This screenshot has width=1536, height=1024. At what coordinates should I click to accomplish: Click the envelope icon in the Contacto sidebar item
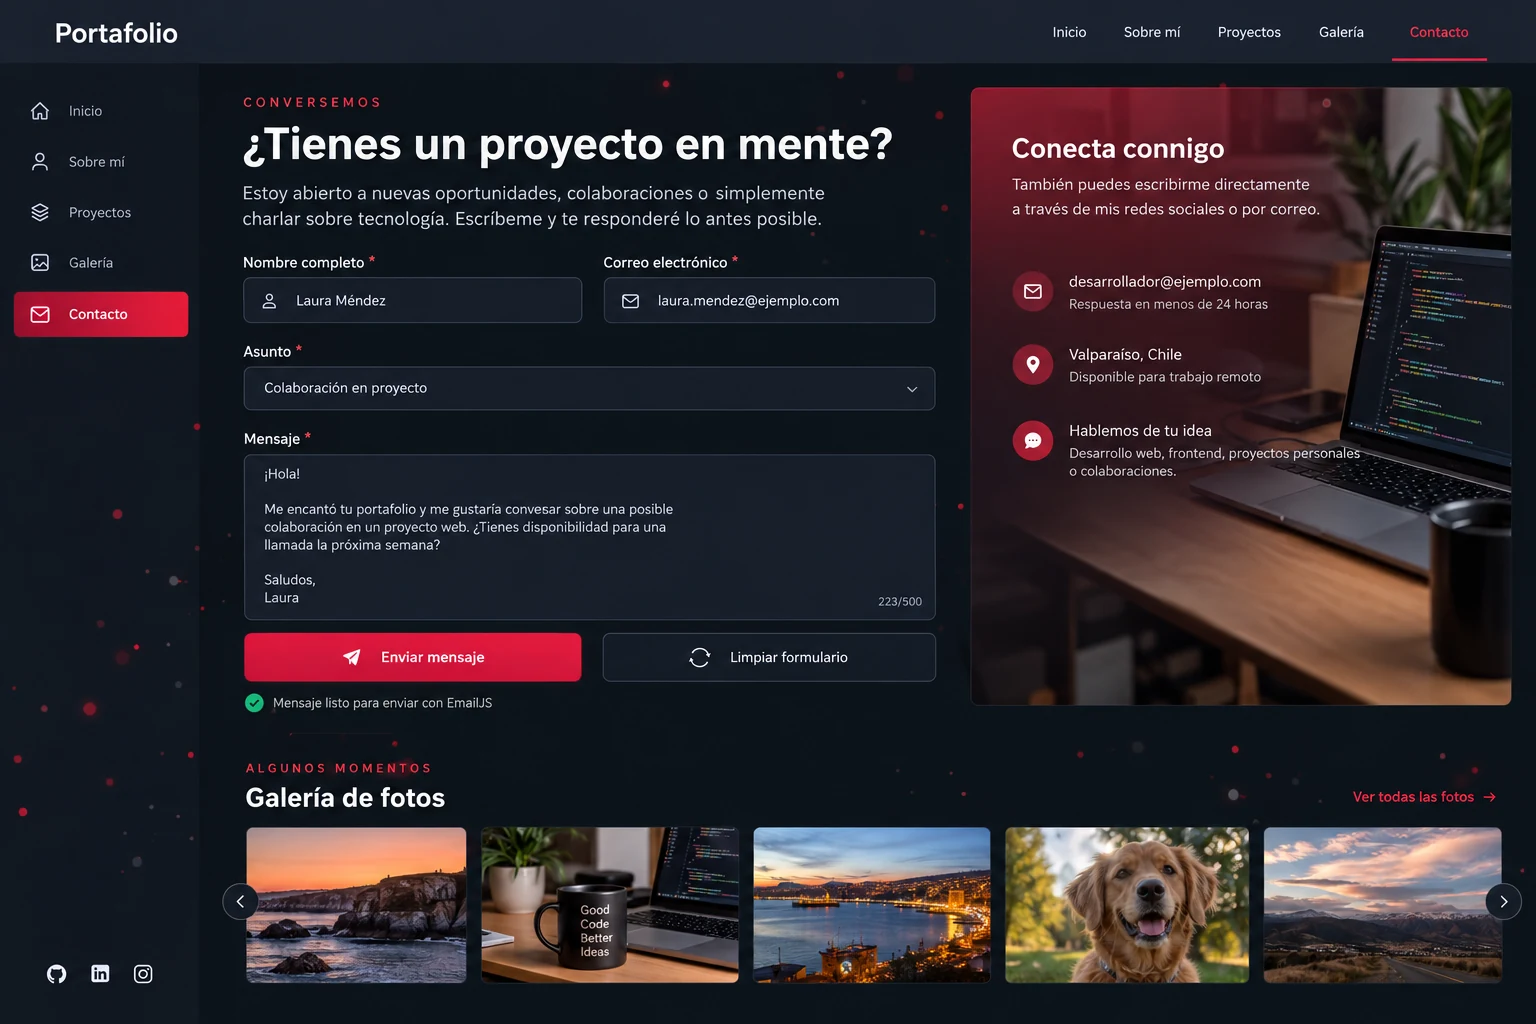click(x=40, y=314)
